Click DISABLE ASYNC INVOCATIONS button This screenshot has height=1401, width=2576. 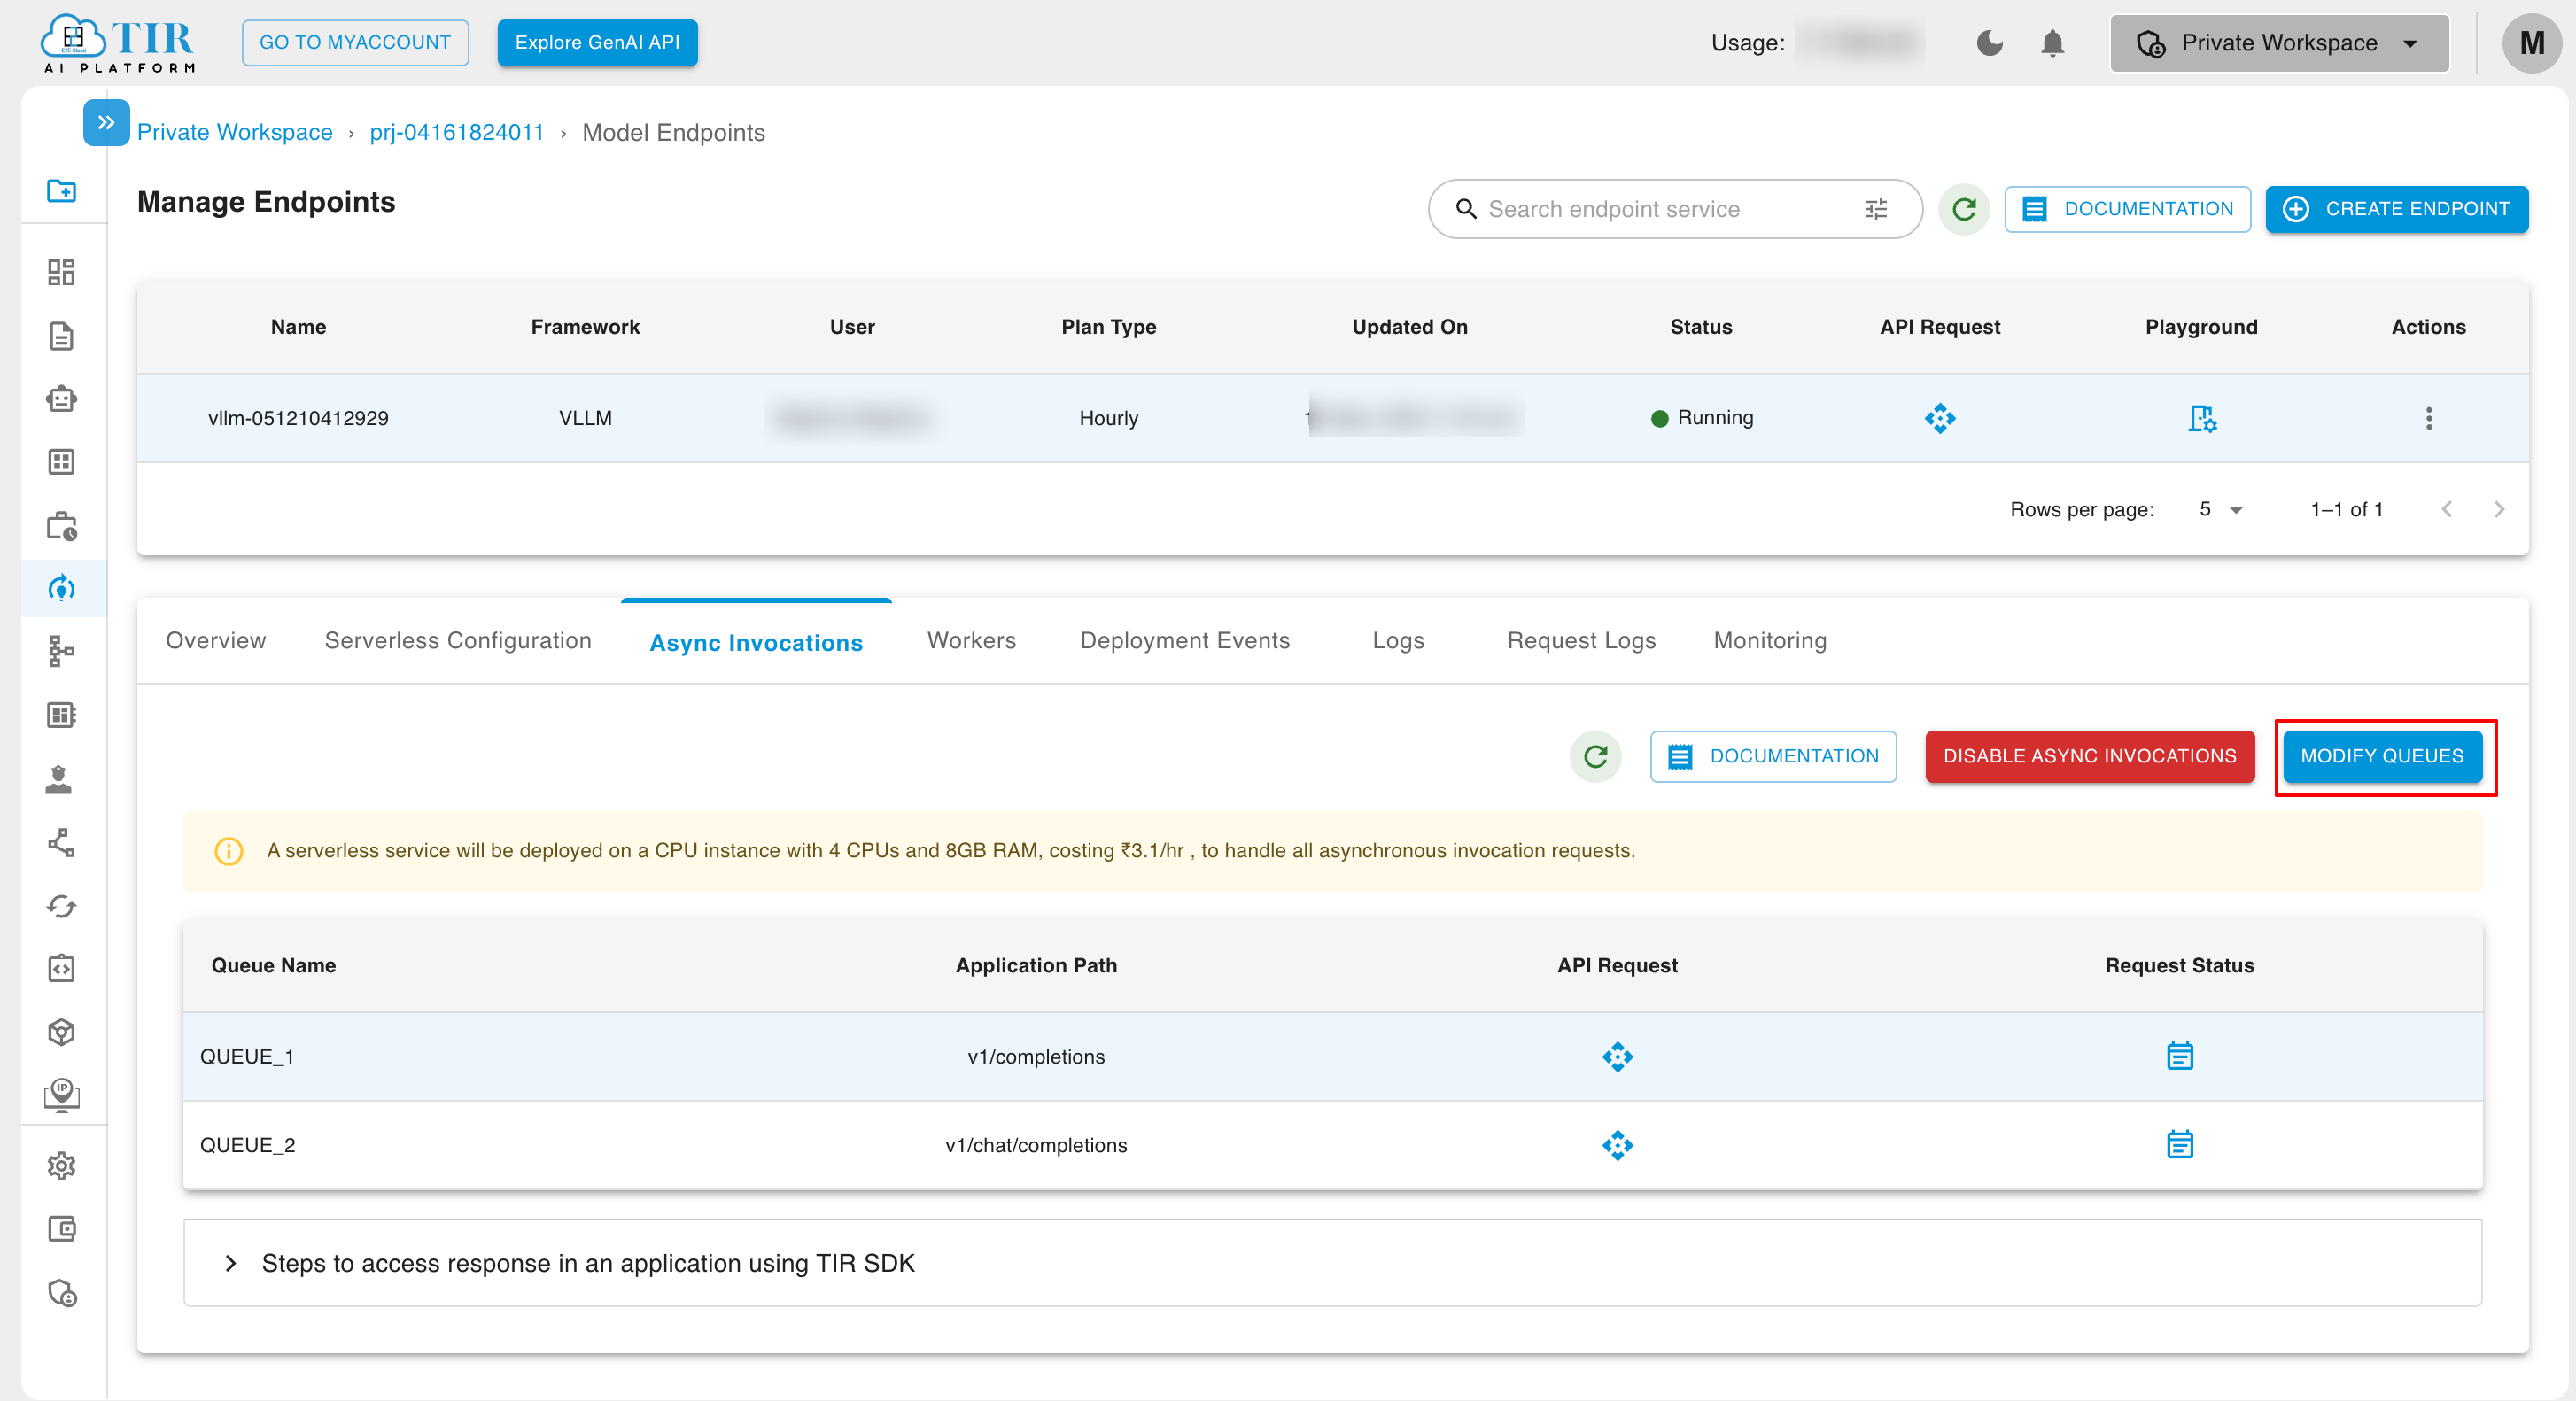pos(2089,756)
